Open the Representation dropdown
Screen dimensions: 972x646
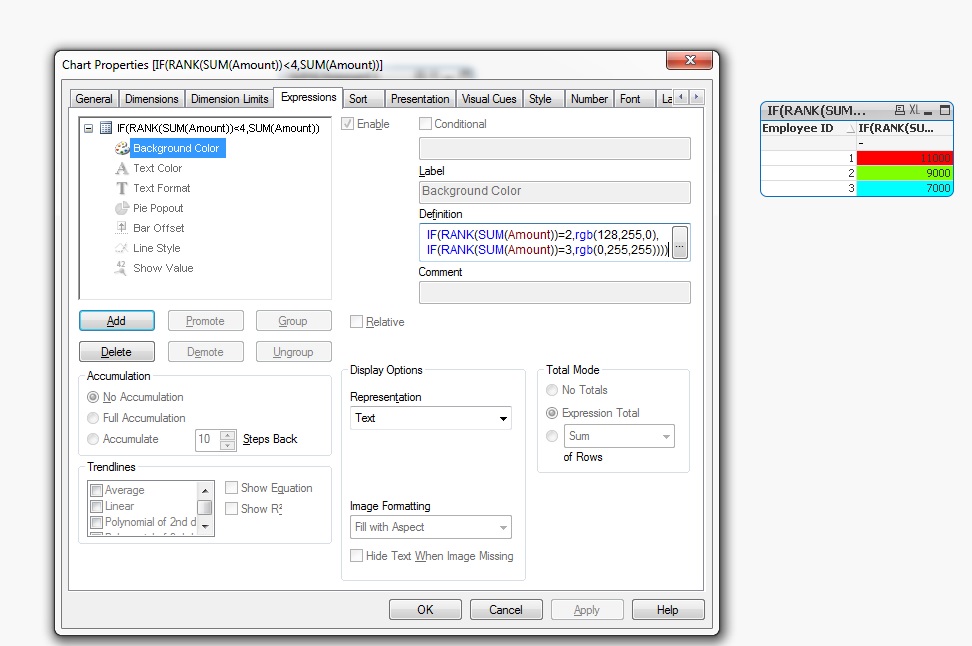(430, 418)
